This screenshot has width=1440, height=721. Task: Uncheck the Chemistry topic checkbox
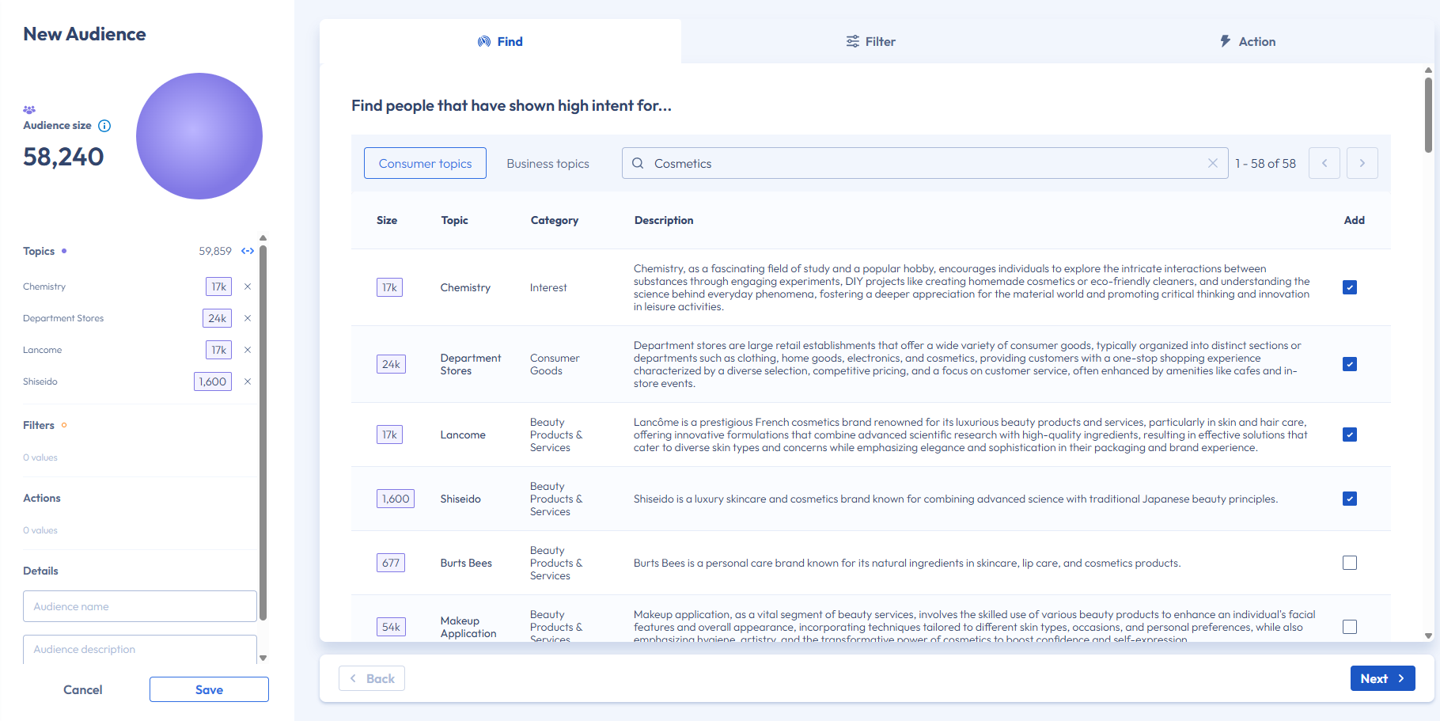click(x=1349, y=287)
